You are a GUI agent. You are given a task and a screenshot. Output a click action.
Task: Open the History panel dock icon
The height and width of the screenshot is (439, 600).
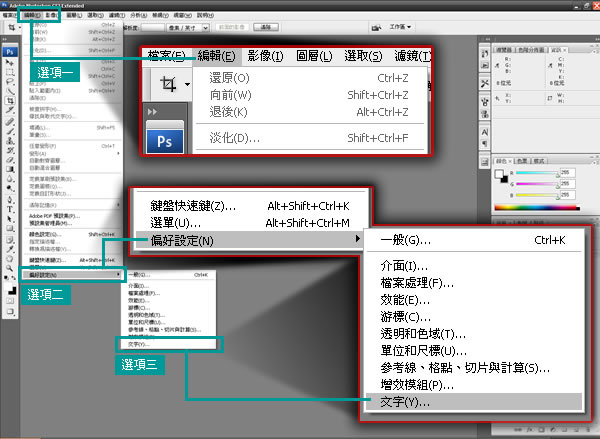click(x=485, y=54)
